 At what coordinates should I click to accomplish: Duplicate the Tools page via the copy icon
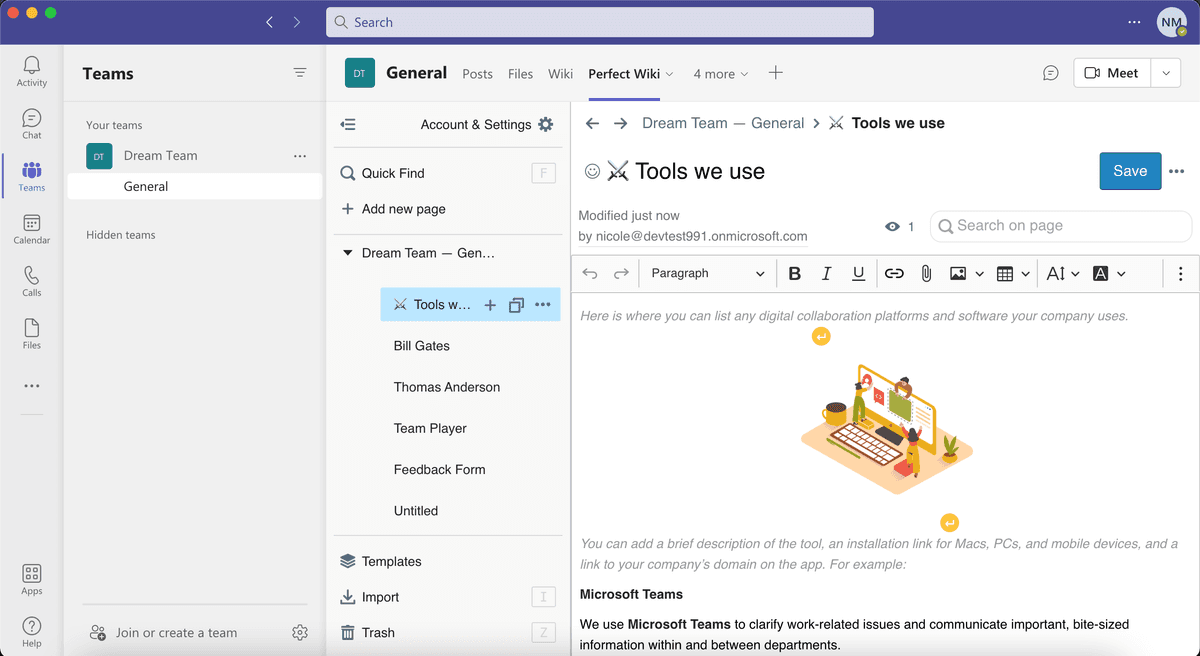(x=515, y=304)
